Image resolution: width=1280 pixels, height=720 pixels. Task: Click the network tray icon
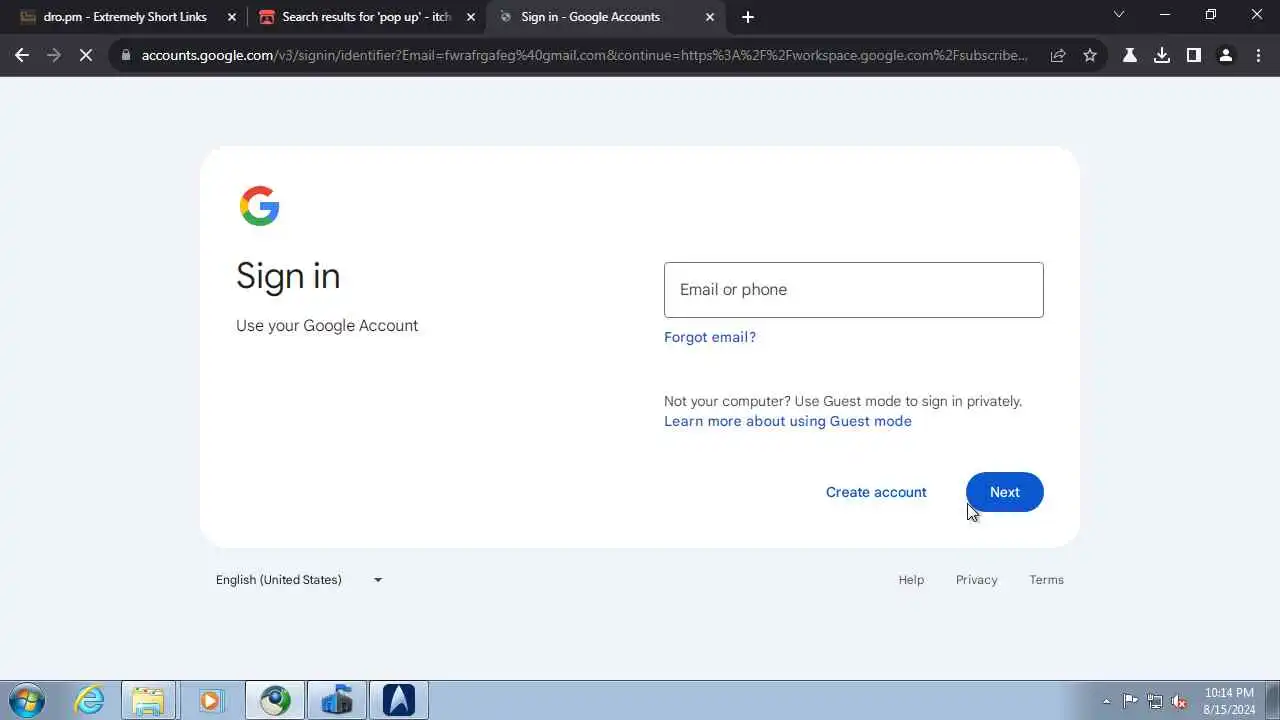tap(1155, 701)
